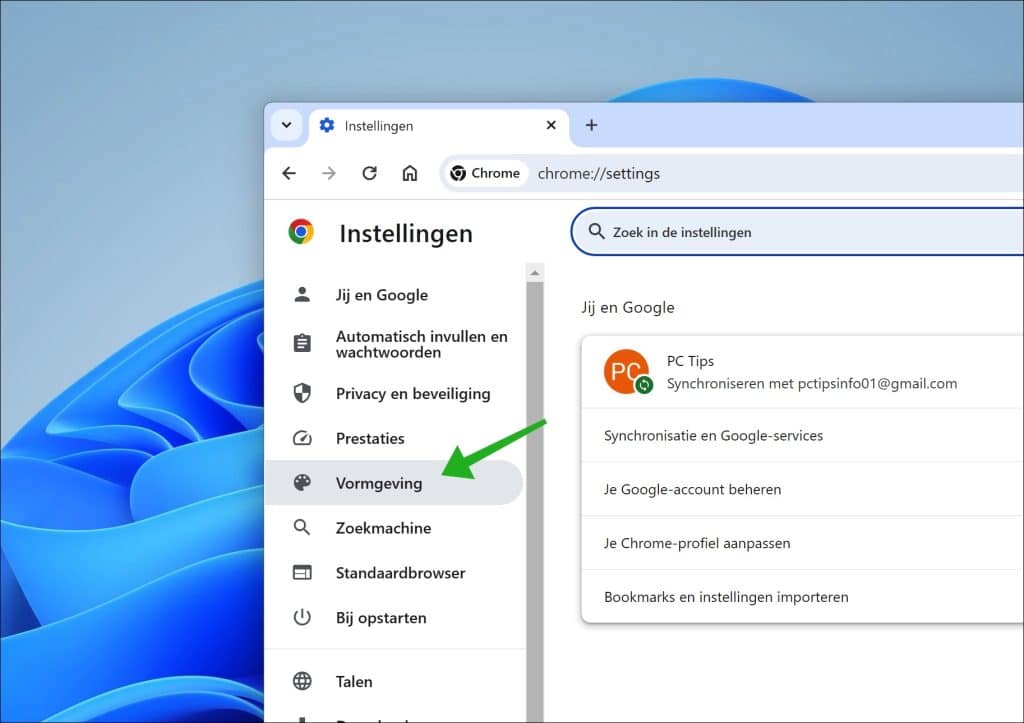
Task: Open Je Google-account beheren
Action: click(x=803, y=489)
